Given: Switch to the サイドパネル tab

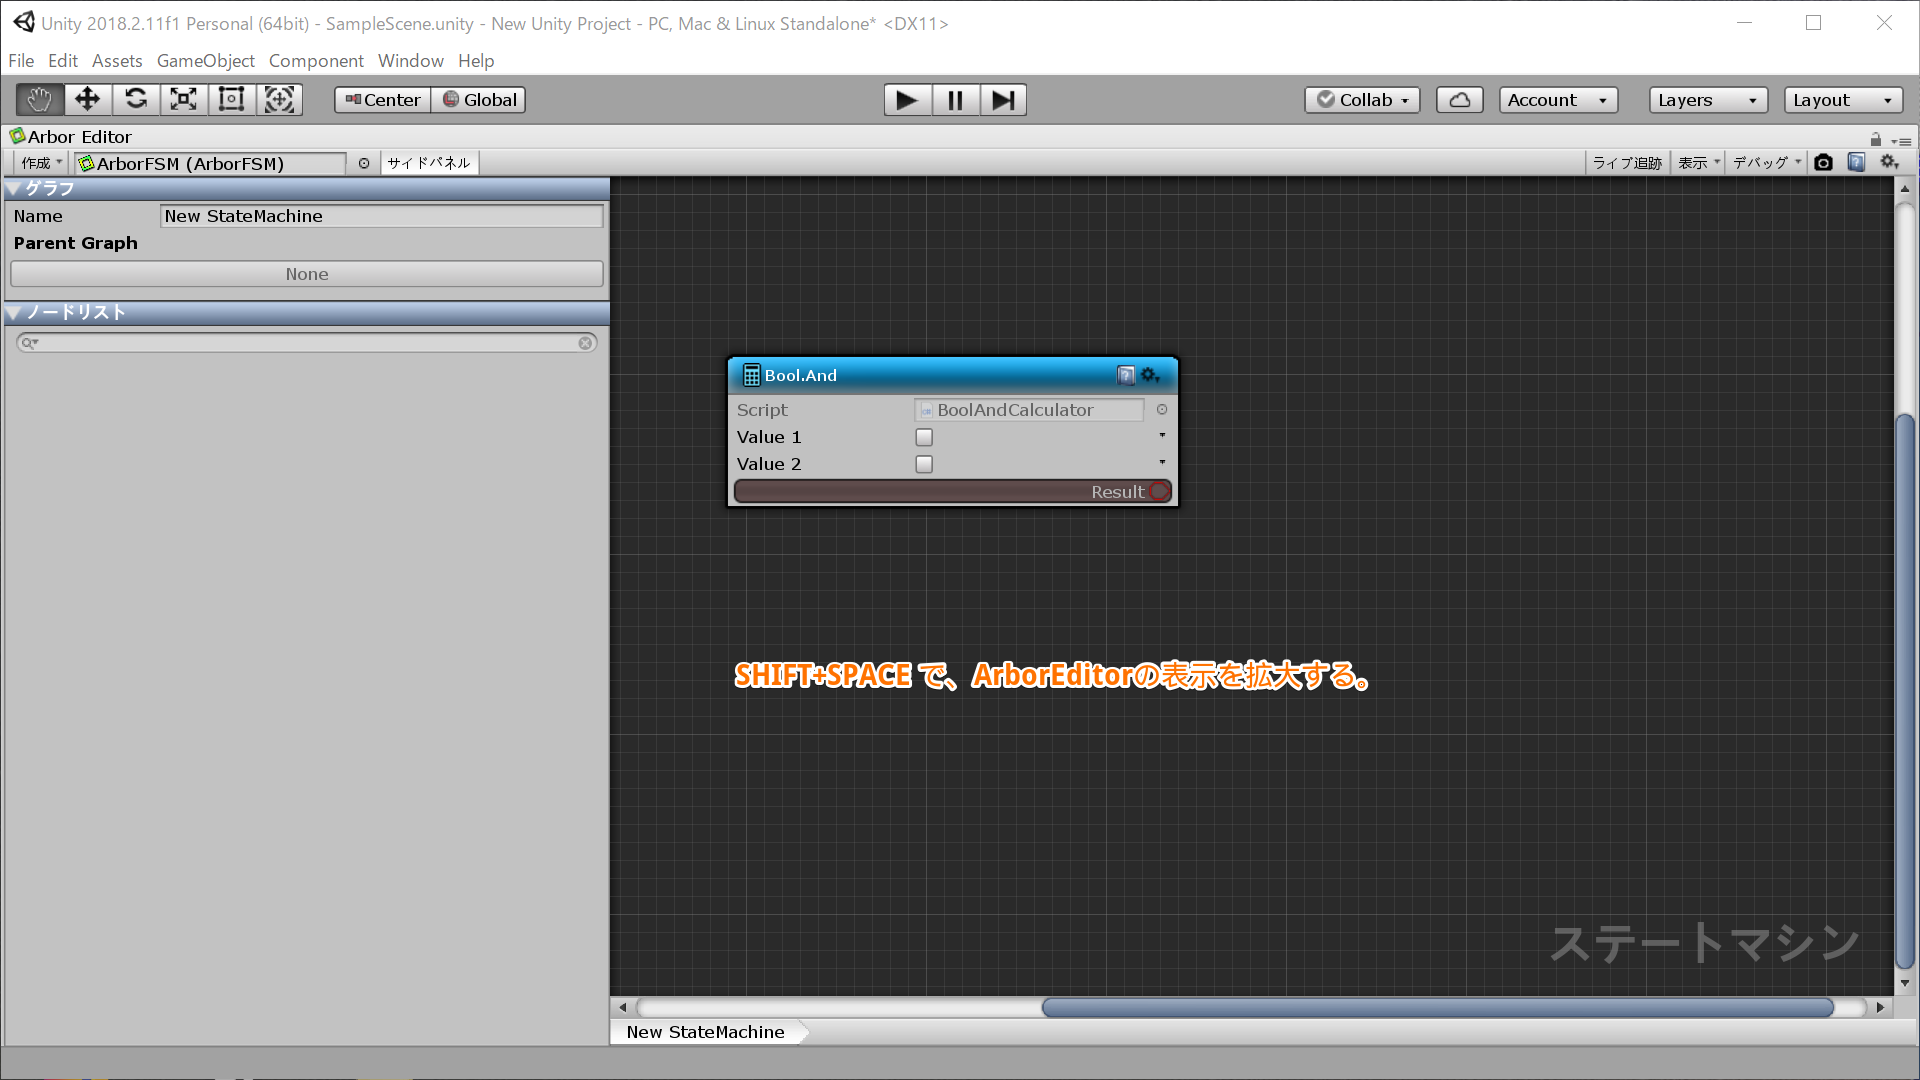Looking at the screenshot, I should (429, 162).
